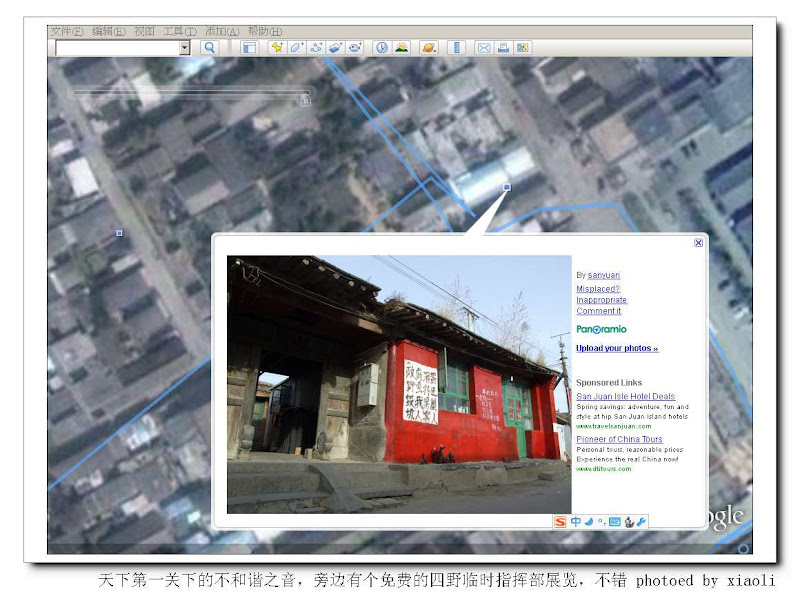The image size is (800, 596).
Task: Open the 添加(A) menu
Action: (x=220, y=31)
